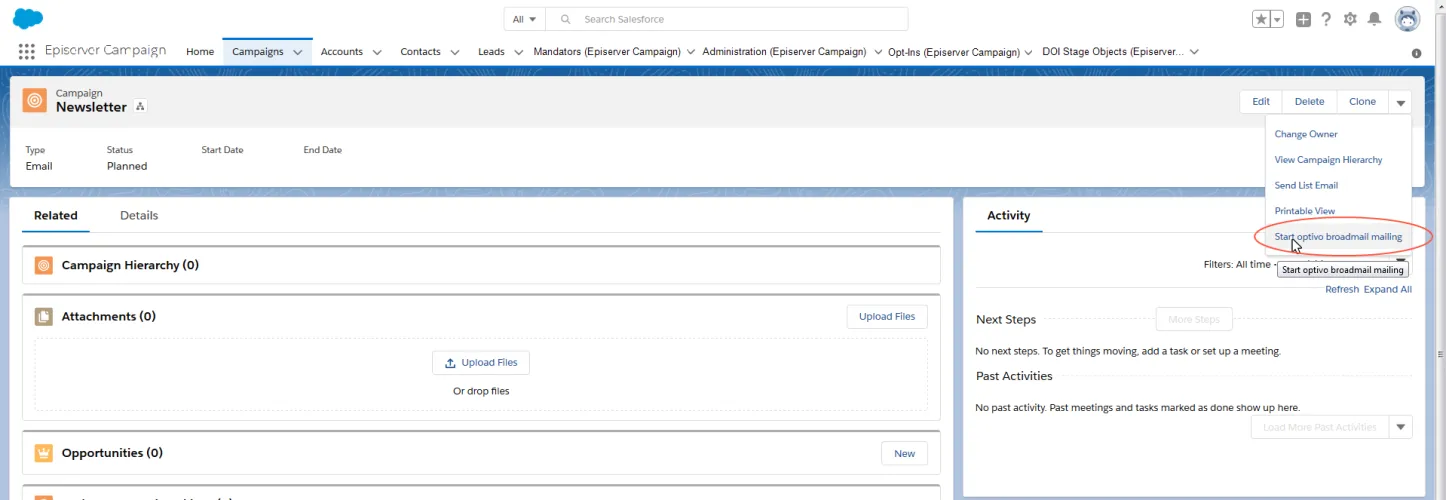Click Upload Files in the drop zone

click(481, 363)
